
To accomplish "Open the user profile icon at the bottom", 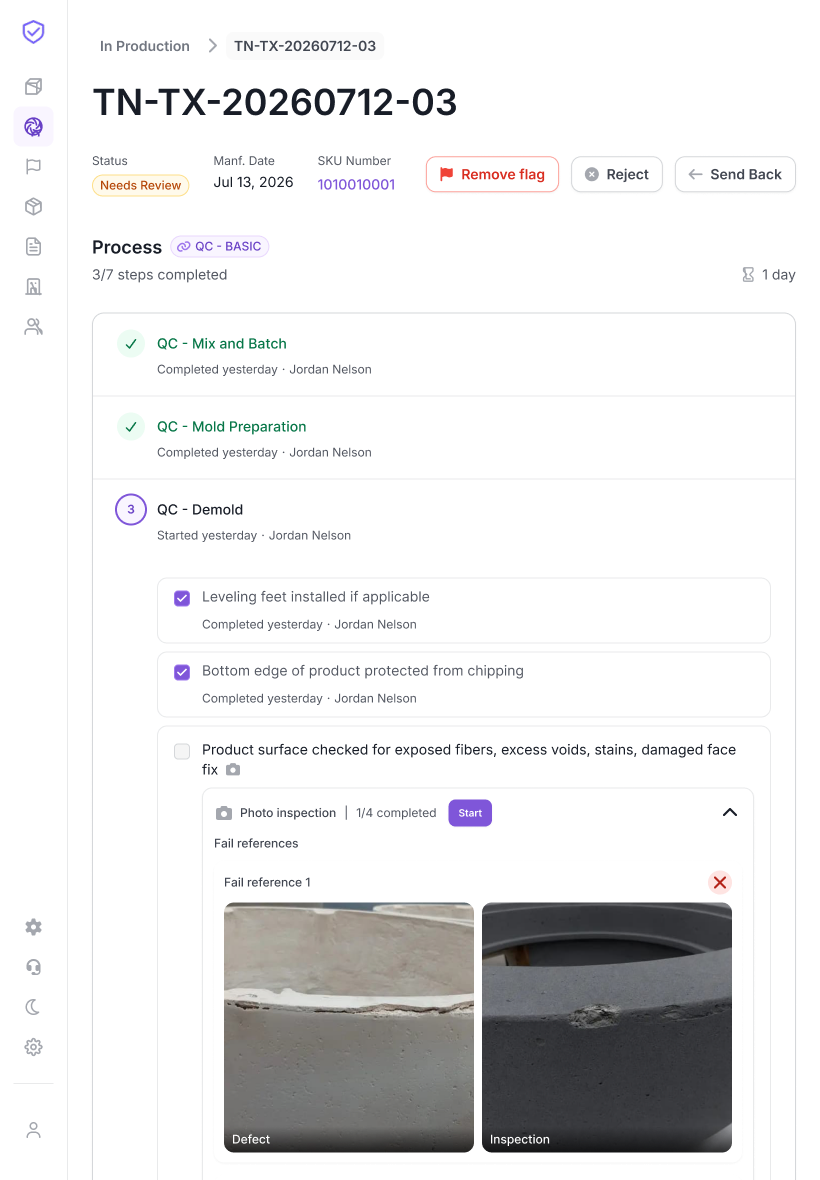I will 33,1130.
